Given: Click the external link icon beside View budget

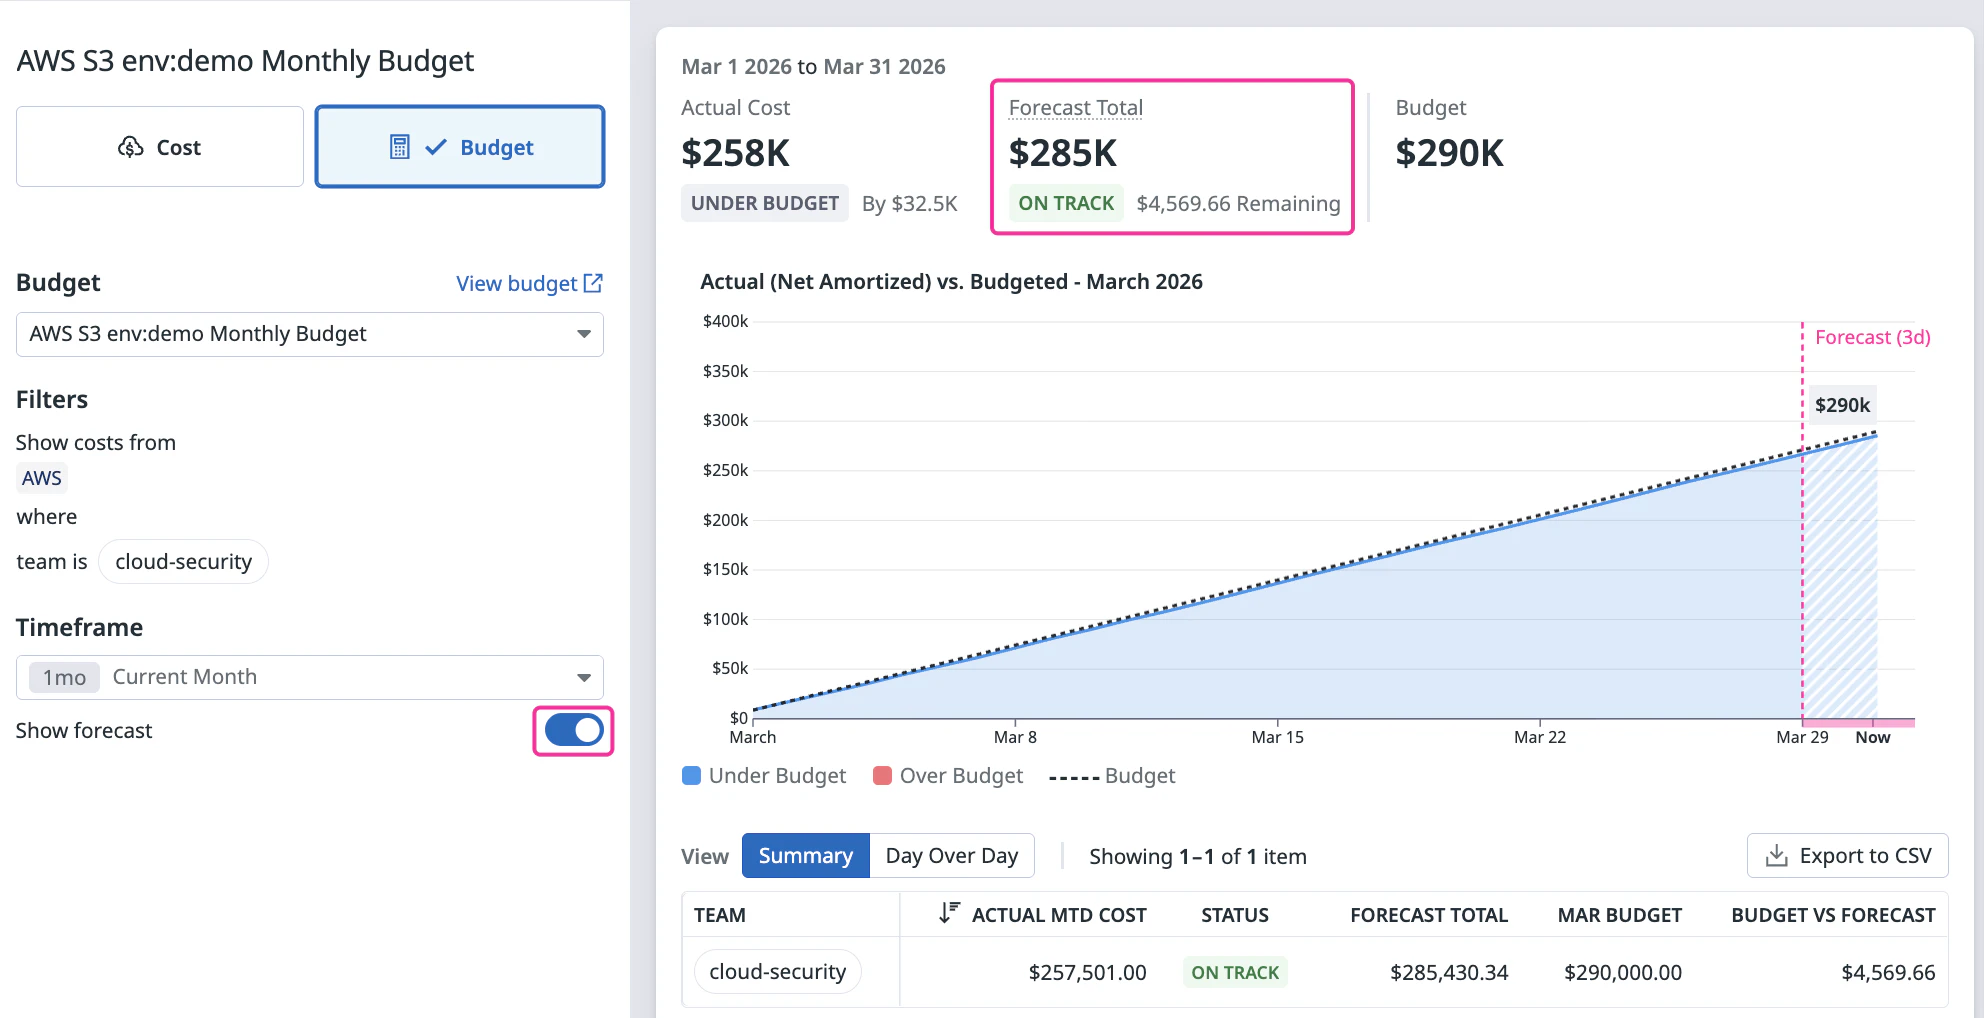Looking at the screenshot, I should [593, 283].
